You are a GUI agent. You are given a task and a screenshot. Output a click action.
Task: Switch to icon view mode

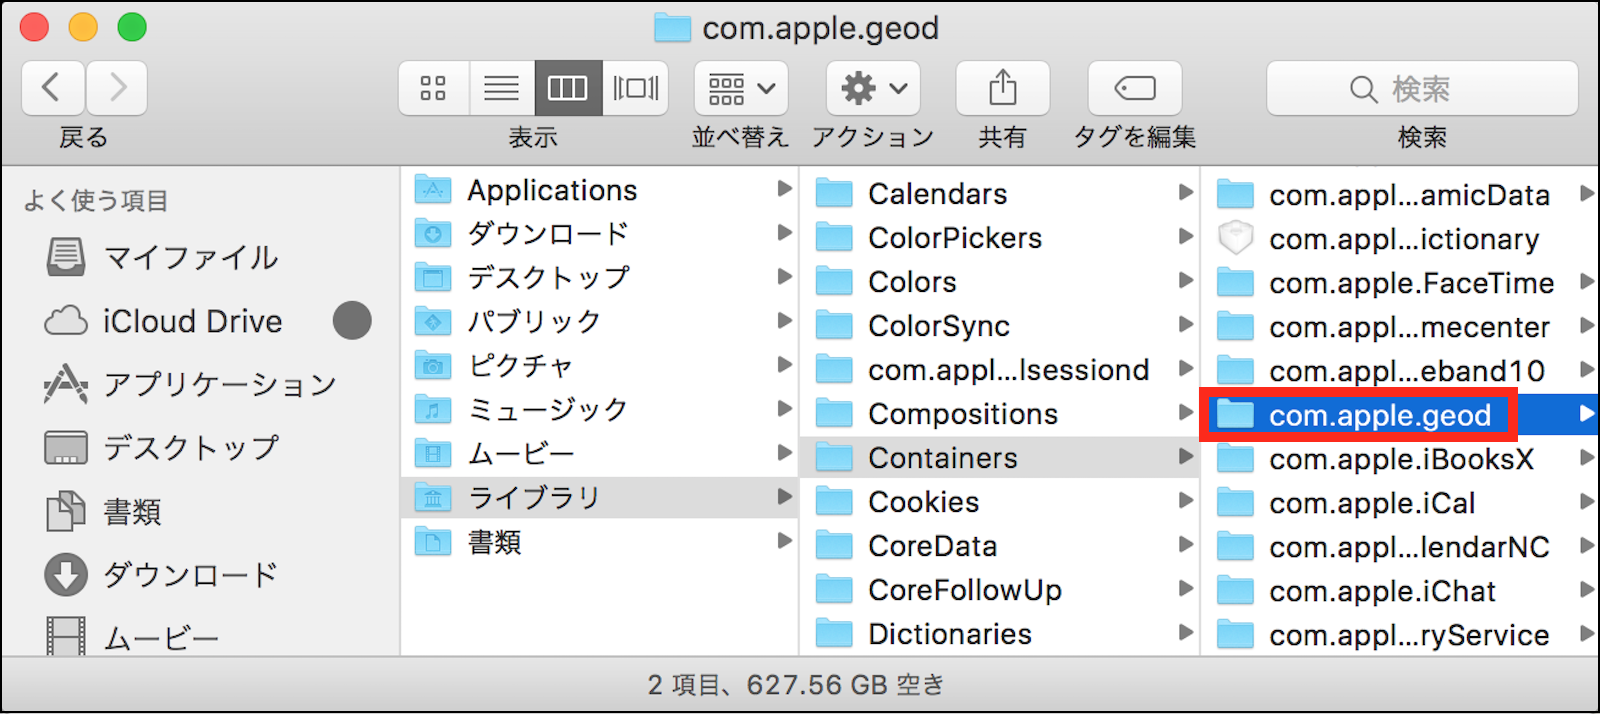point(433,89)
